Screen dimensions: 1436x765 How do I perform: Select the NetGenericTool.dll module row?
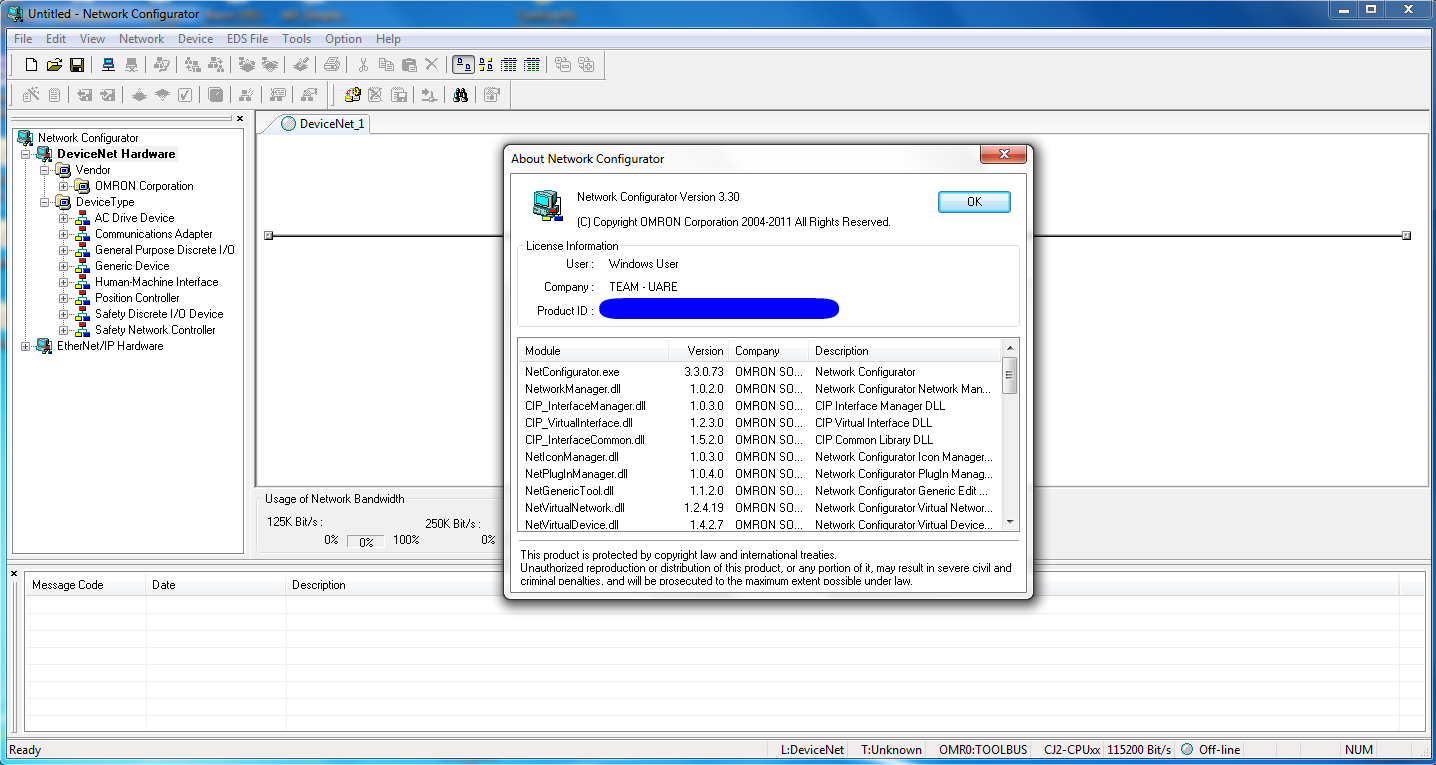point(760,491)
